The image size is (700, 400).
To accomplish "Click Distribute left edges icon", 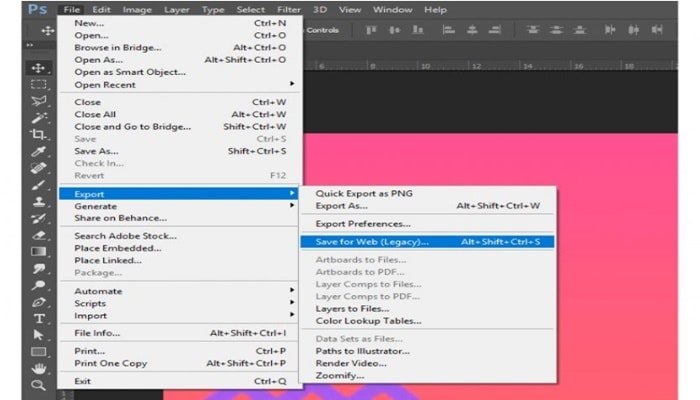I will 610,30.
